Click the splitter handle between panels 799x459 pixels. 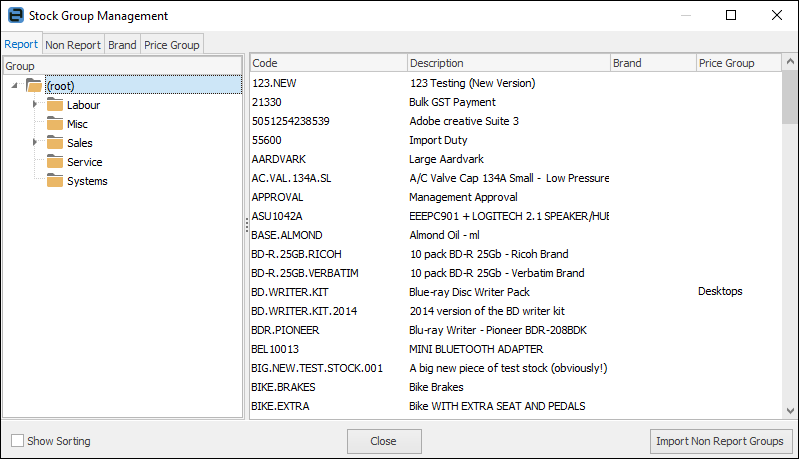coord(247,225)
